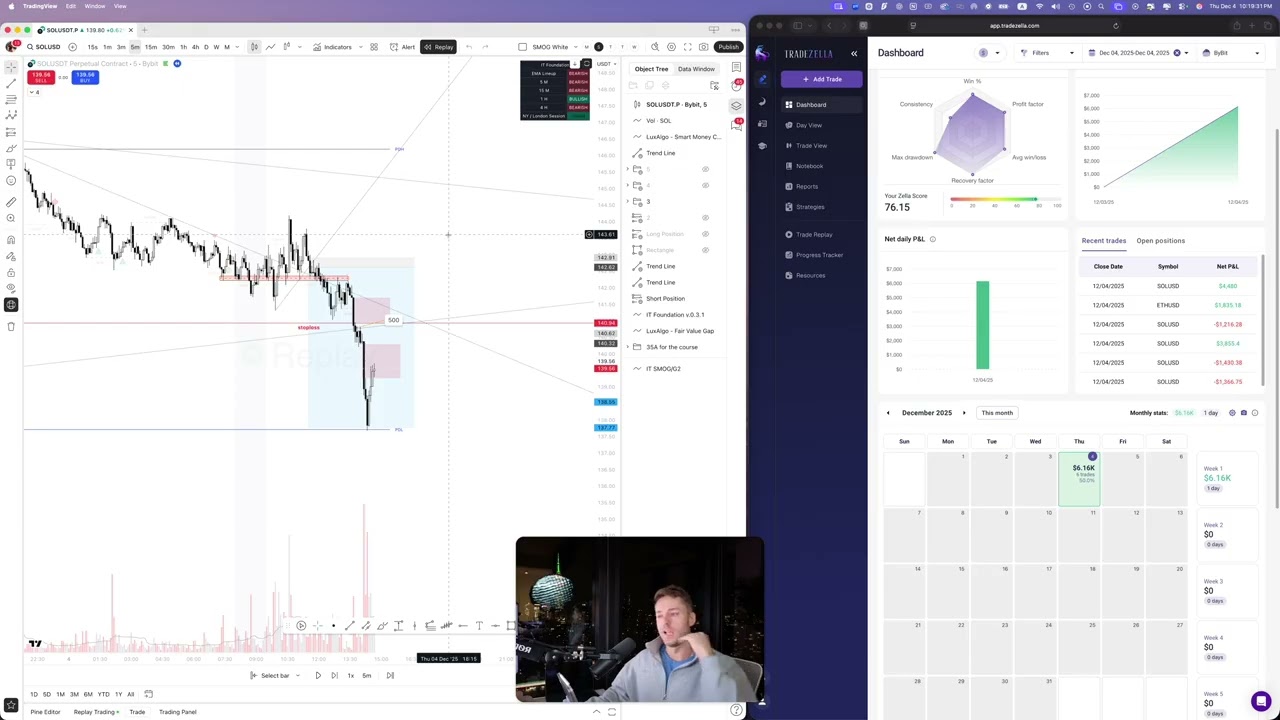
Task: Open the Indicators menu in TradingView
Action: coord(332,47)
